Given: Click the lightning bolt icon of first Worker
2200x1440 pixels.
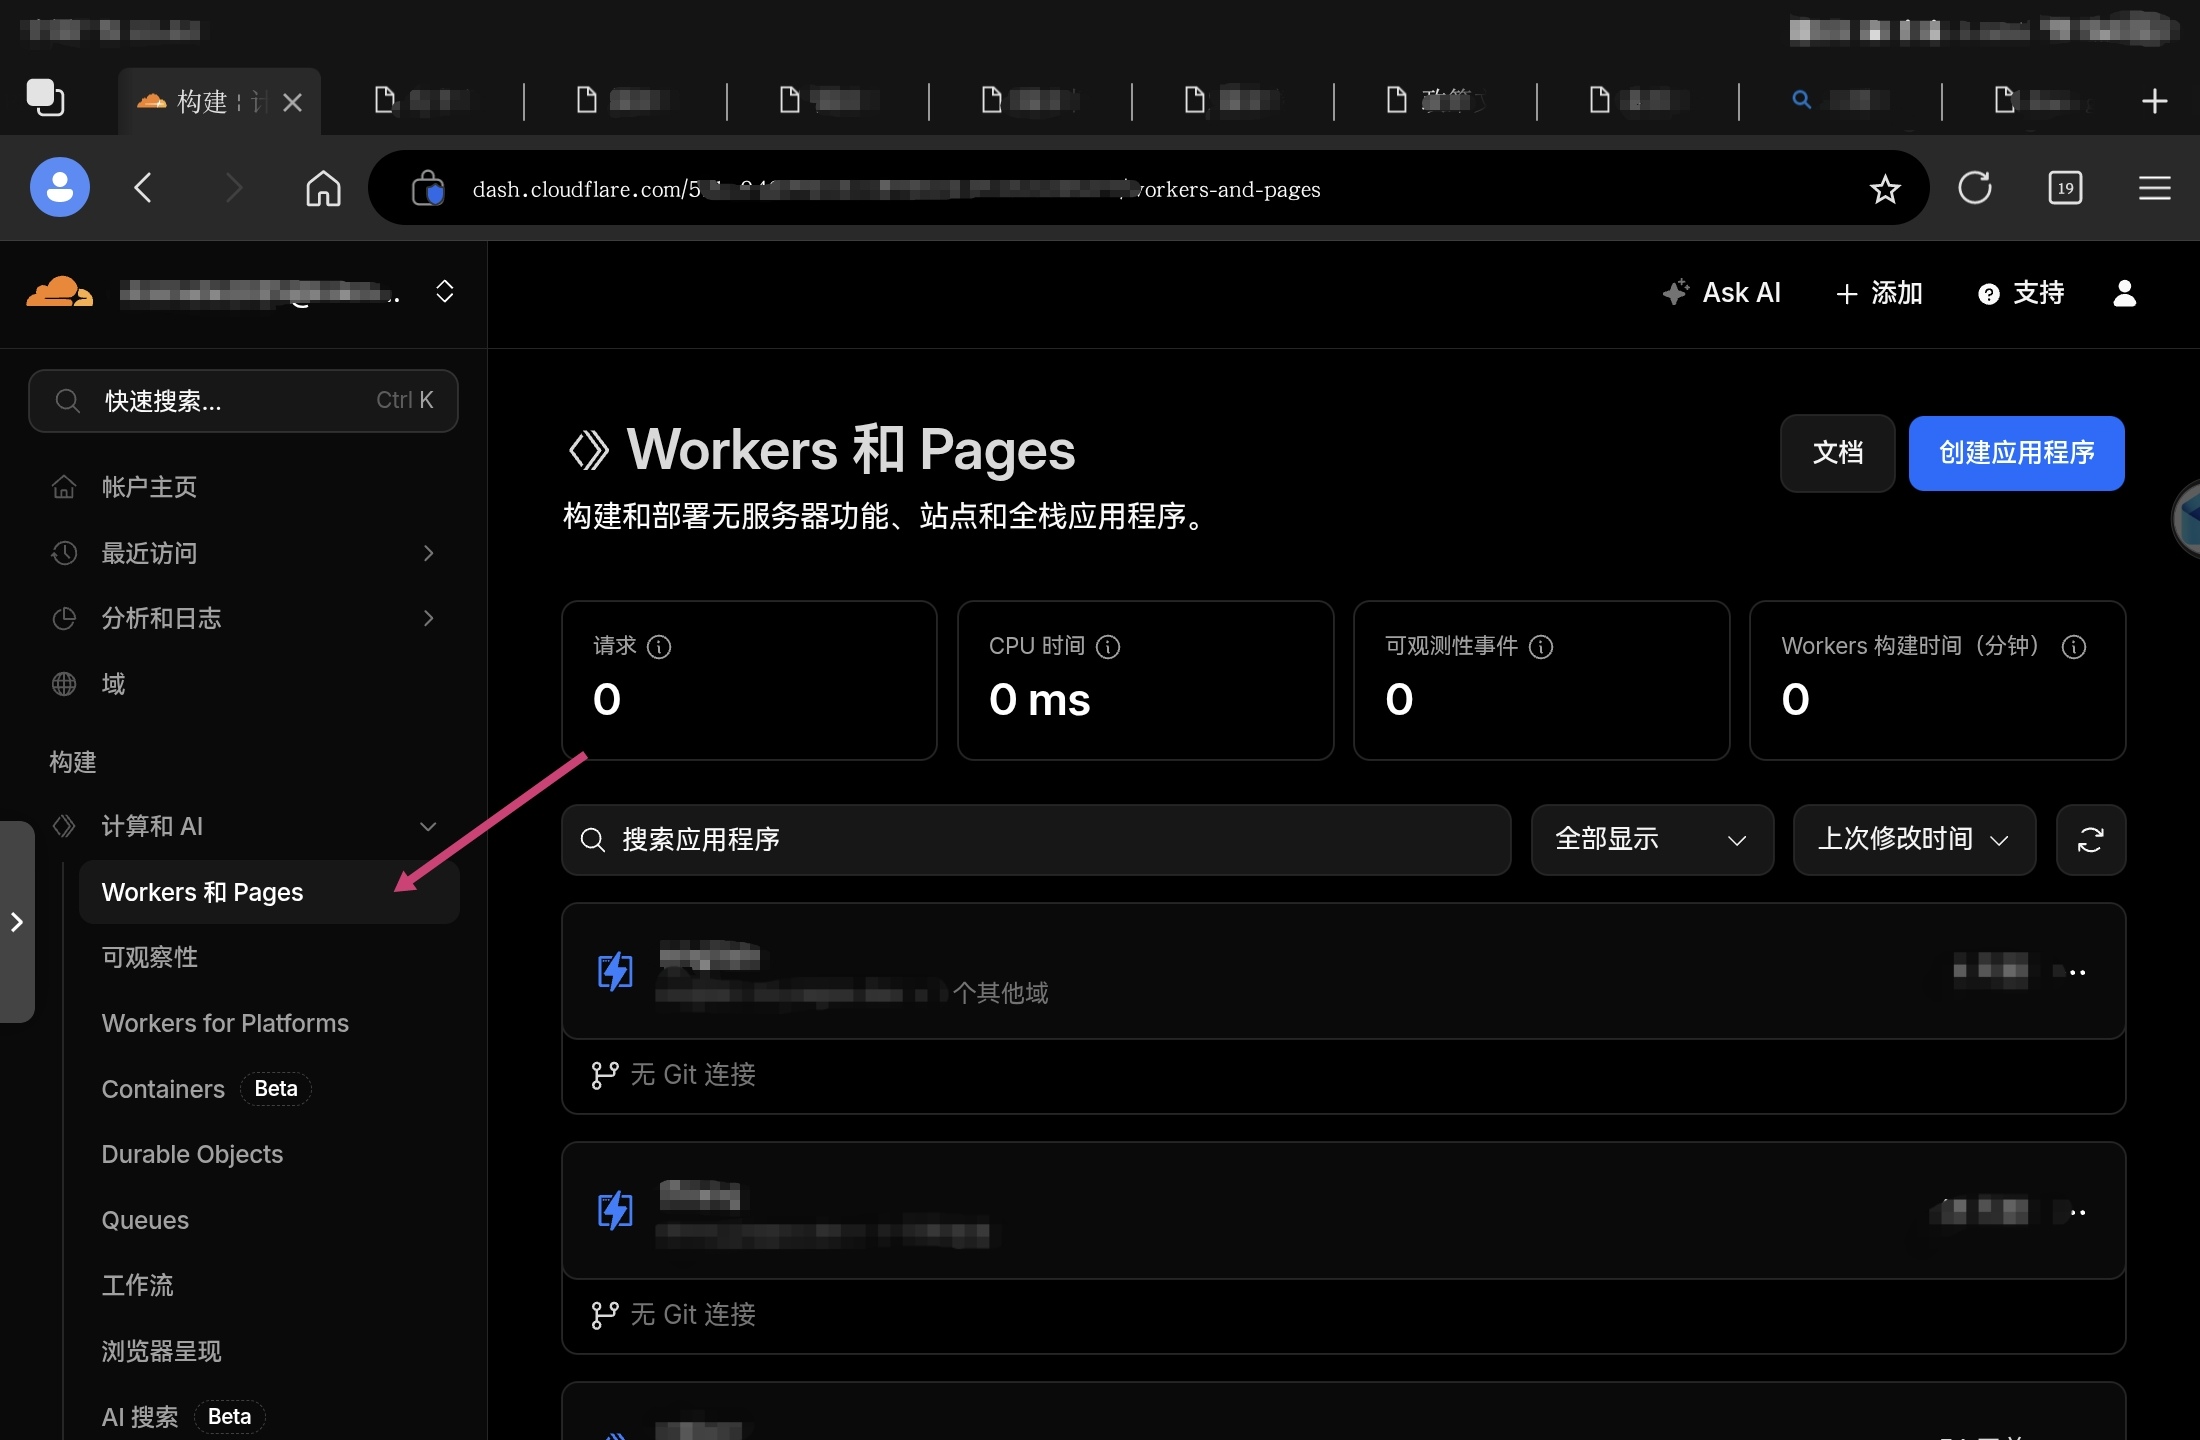Looking at the screenshot, I should [x=615, y=970].
